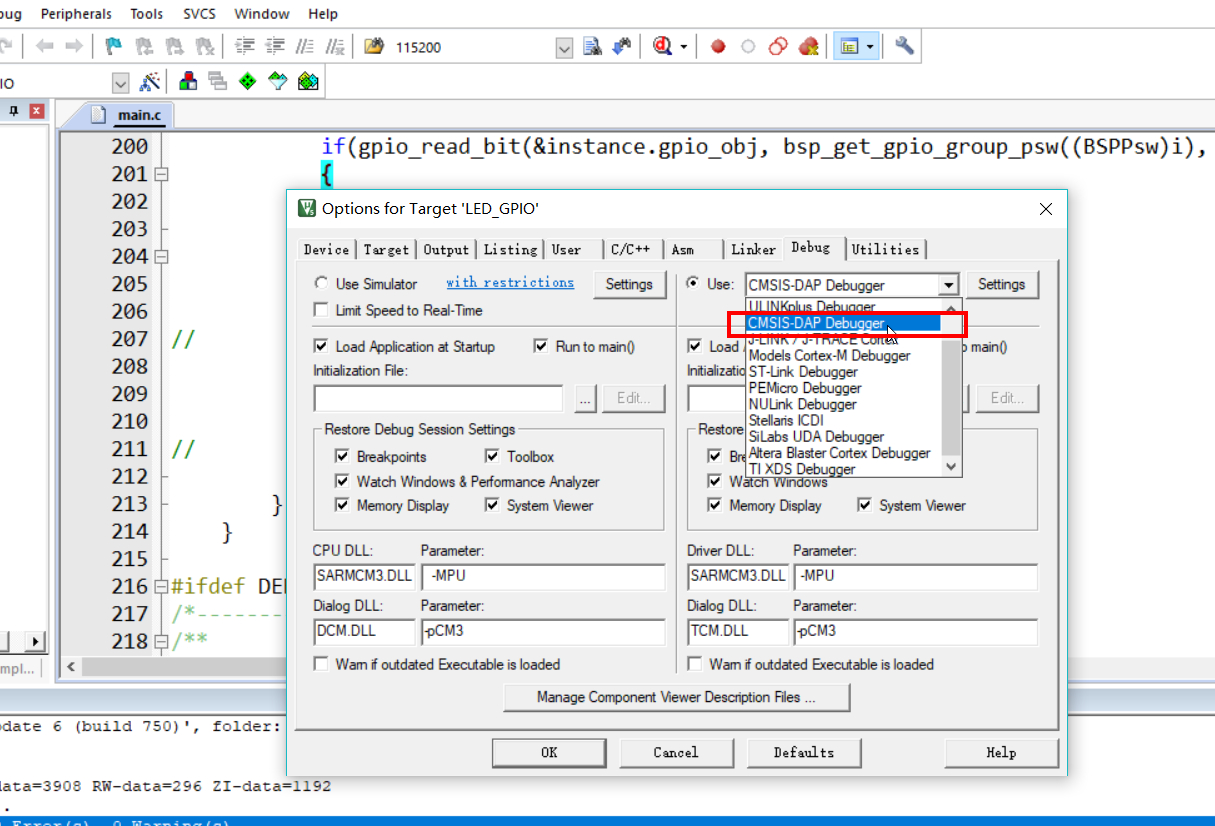Navigate forward in the editor toolbar

pyautogui.click(x=73, y=47)
